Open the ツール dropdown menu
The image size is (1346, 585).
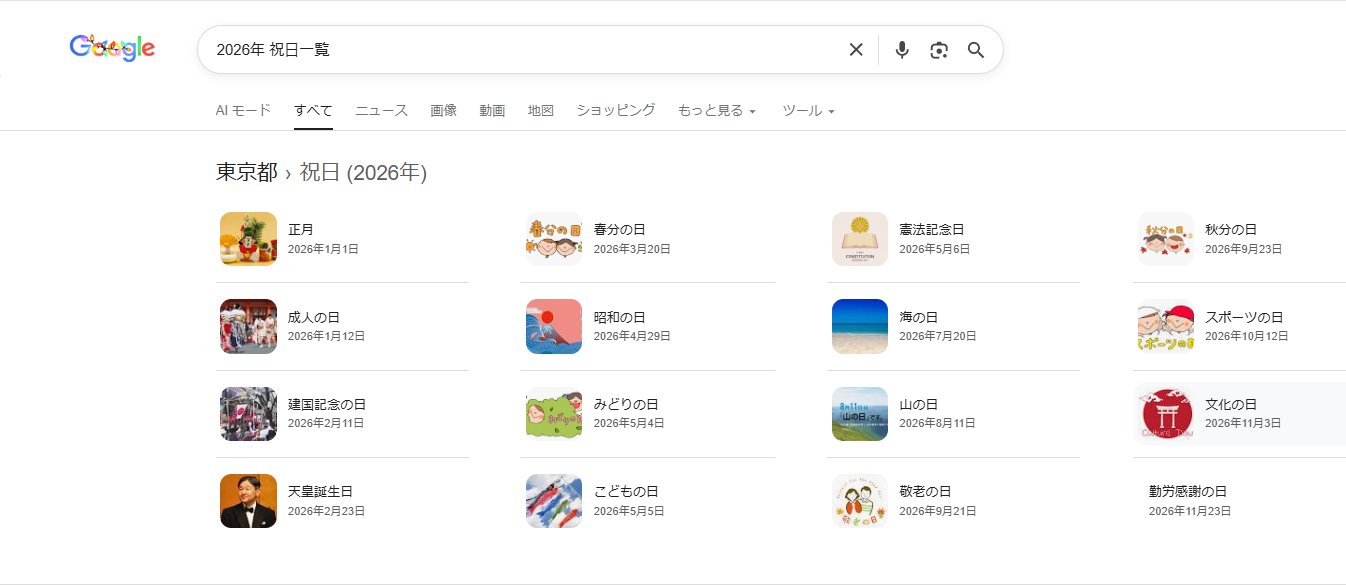tap(808, 111)
